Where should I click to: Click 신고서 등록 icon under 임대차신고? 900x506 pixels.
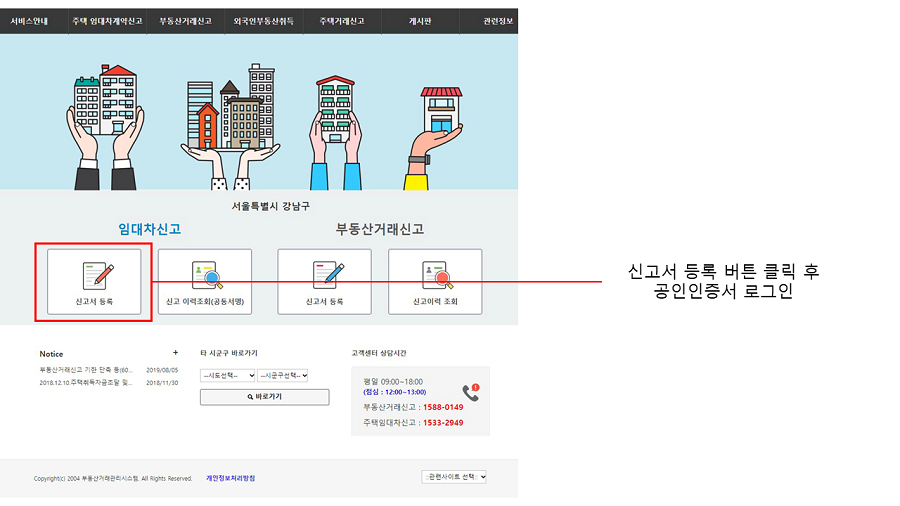pyautogui.click(x=96, y=276)
